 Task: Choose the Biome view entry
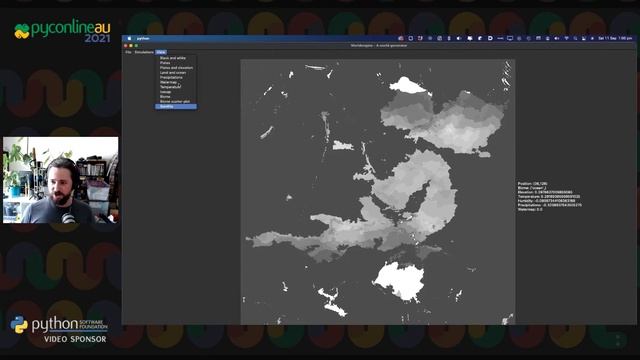[176, 97]
